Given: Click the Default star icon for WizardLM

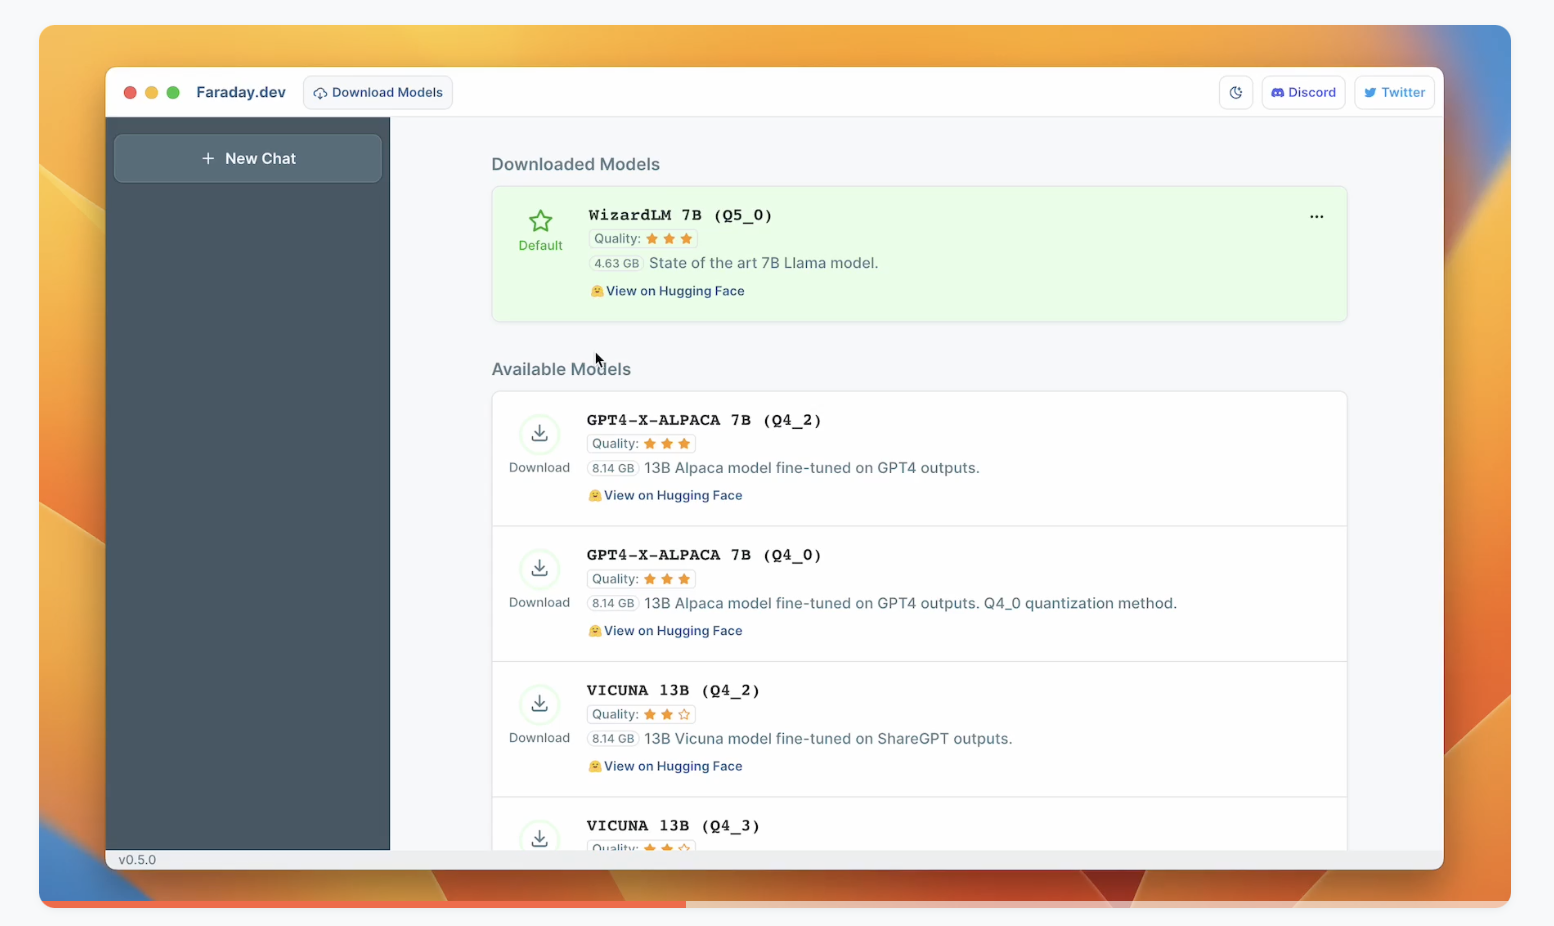Looking at the screenshot, I should point(541,221).
